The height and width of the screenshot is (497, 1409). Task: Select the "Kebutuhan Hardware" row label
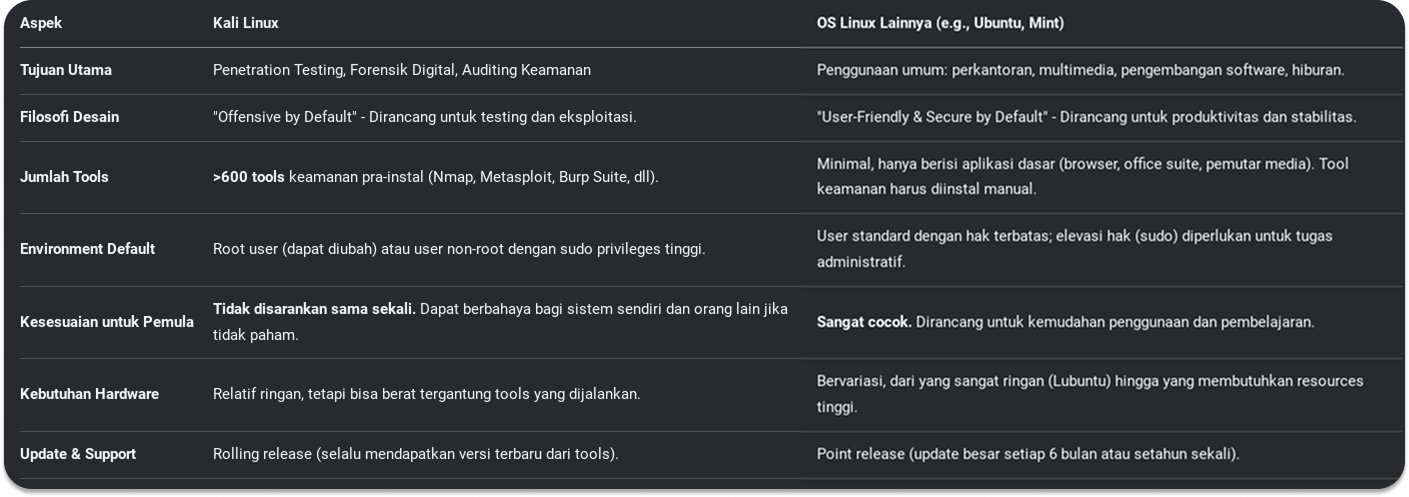pyautogui.click(x=89, y=394)
